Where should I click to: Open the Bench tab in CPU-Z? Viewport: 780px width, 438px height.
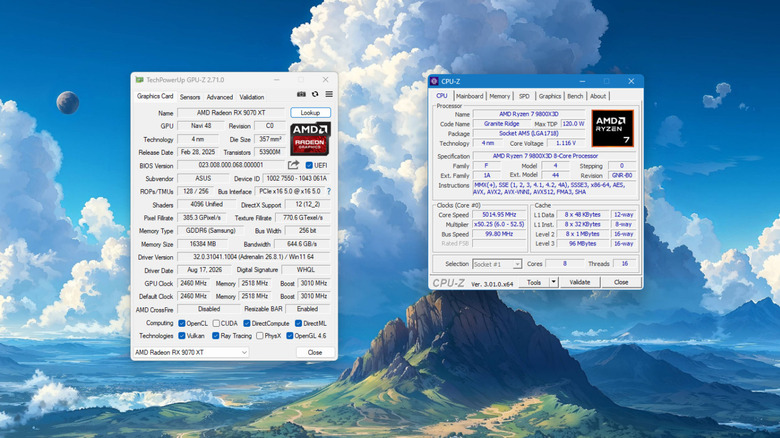pyautogui.click(x=575, y=96)
